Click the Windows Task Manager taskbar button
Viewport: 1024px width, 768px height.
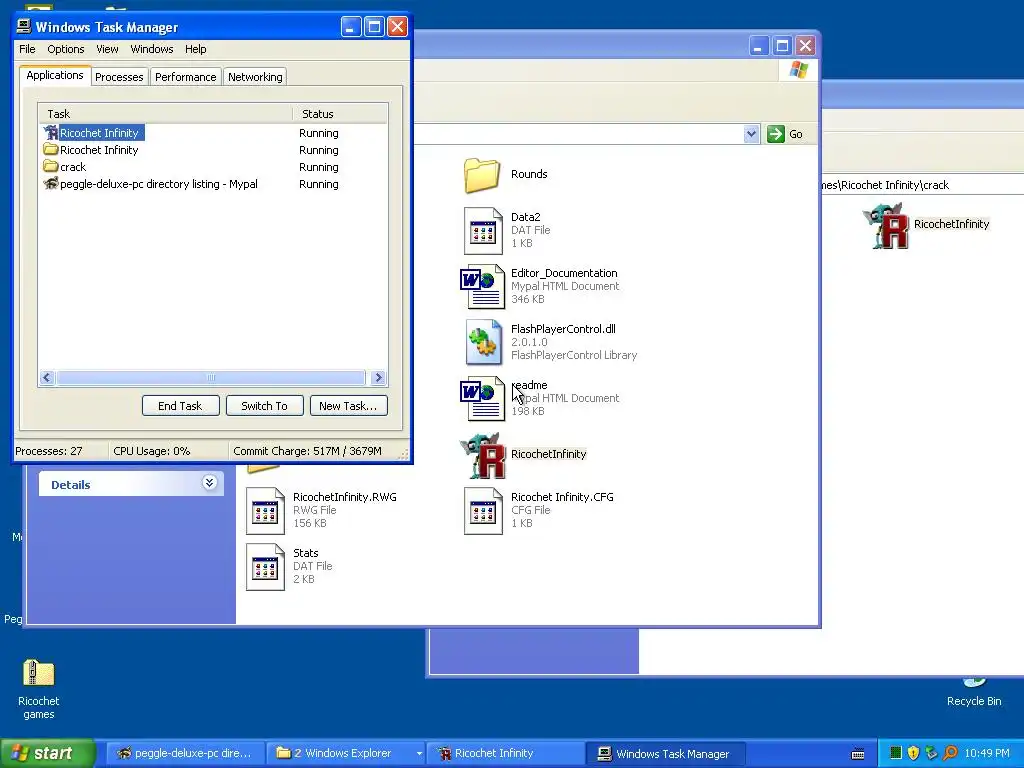665,753
